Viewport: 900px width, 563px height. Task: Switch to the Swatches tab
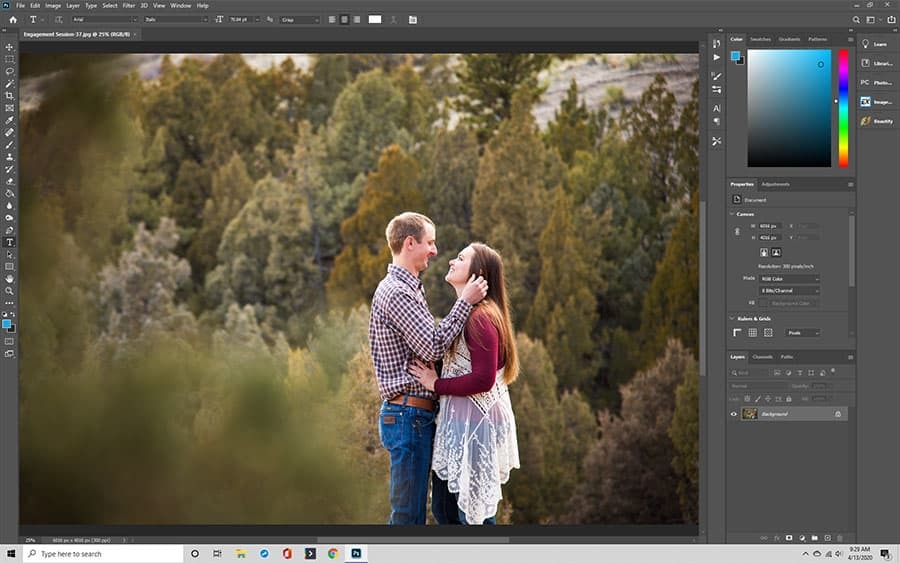click(x=761, y=39)
